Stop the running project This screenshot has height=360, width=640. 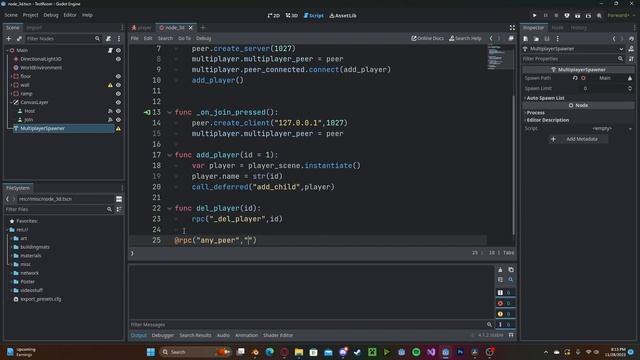556,16
